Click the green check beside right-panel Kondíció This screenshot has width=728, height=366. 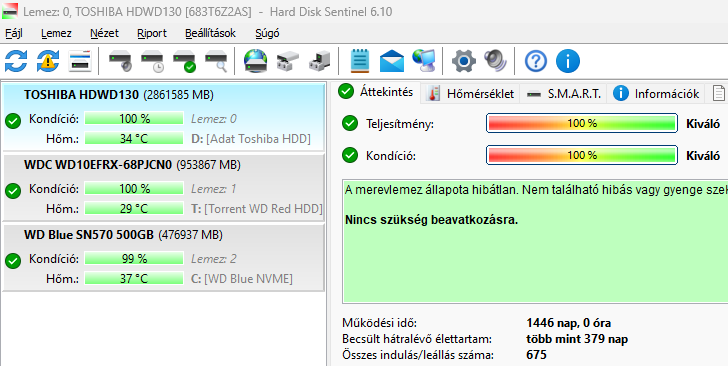(x=350, y=155)
